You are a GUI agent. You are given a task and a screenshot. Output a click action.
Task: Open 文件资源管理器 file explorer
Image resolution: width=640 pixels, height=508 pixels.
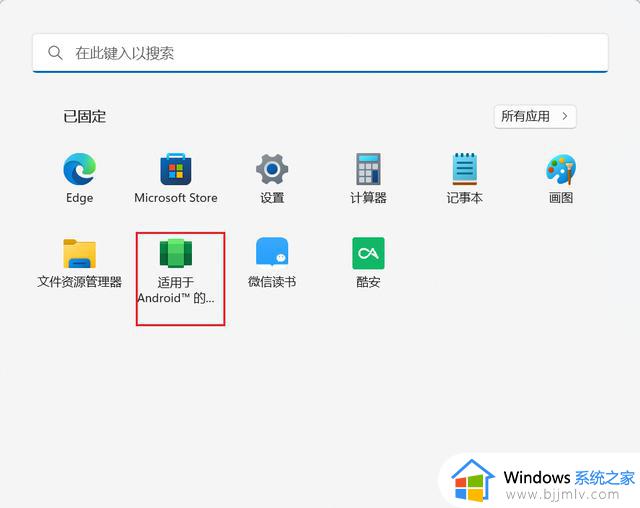[x=80, y=253]
